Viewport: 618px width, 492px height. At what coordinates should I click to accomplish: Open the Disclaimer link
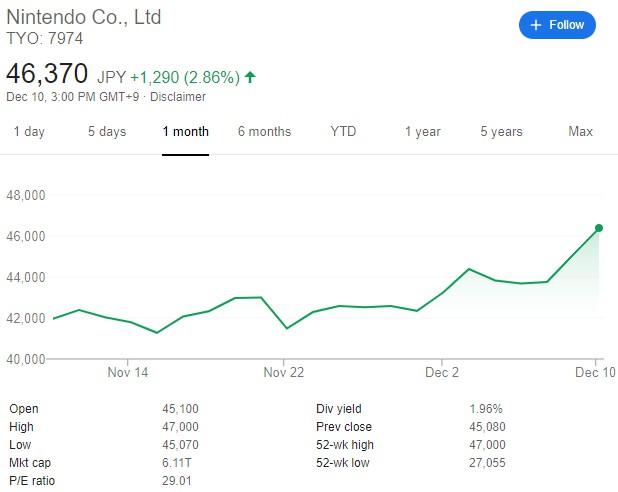click(x=178, y=97)
